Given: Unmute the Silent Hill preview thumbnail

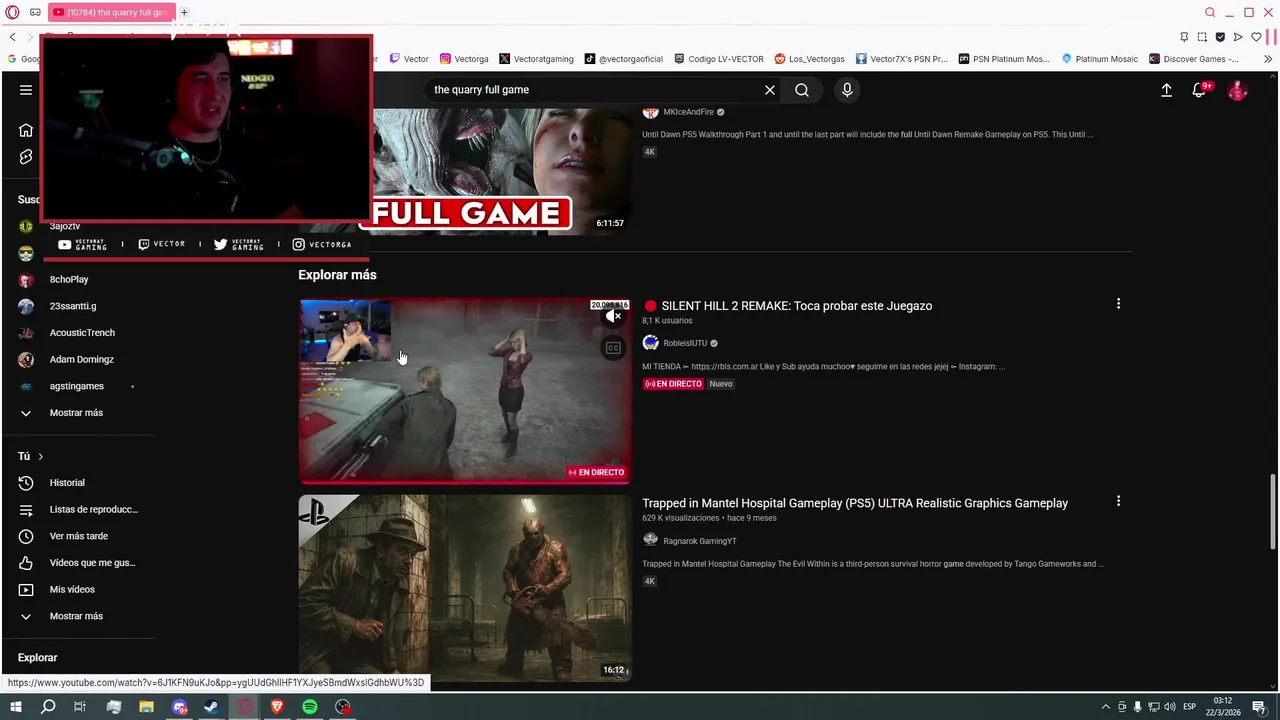Looking at the screenshot, I should 613,316.
